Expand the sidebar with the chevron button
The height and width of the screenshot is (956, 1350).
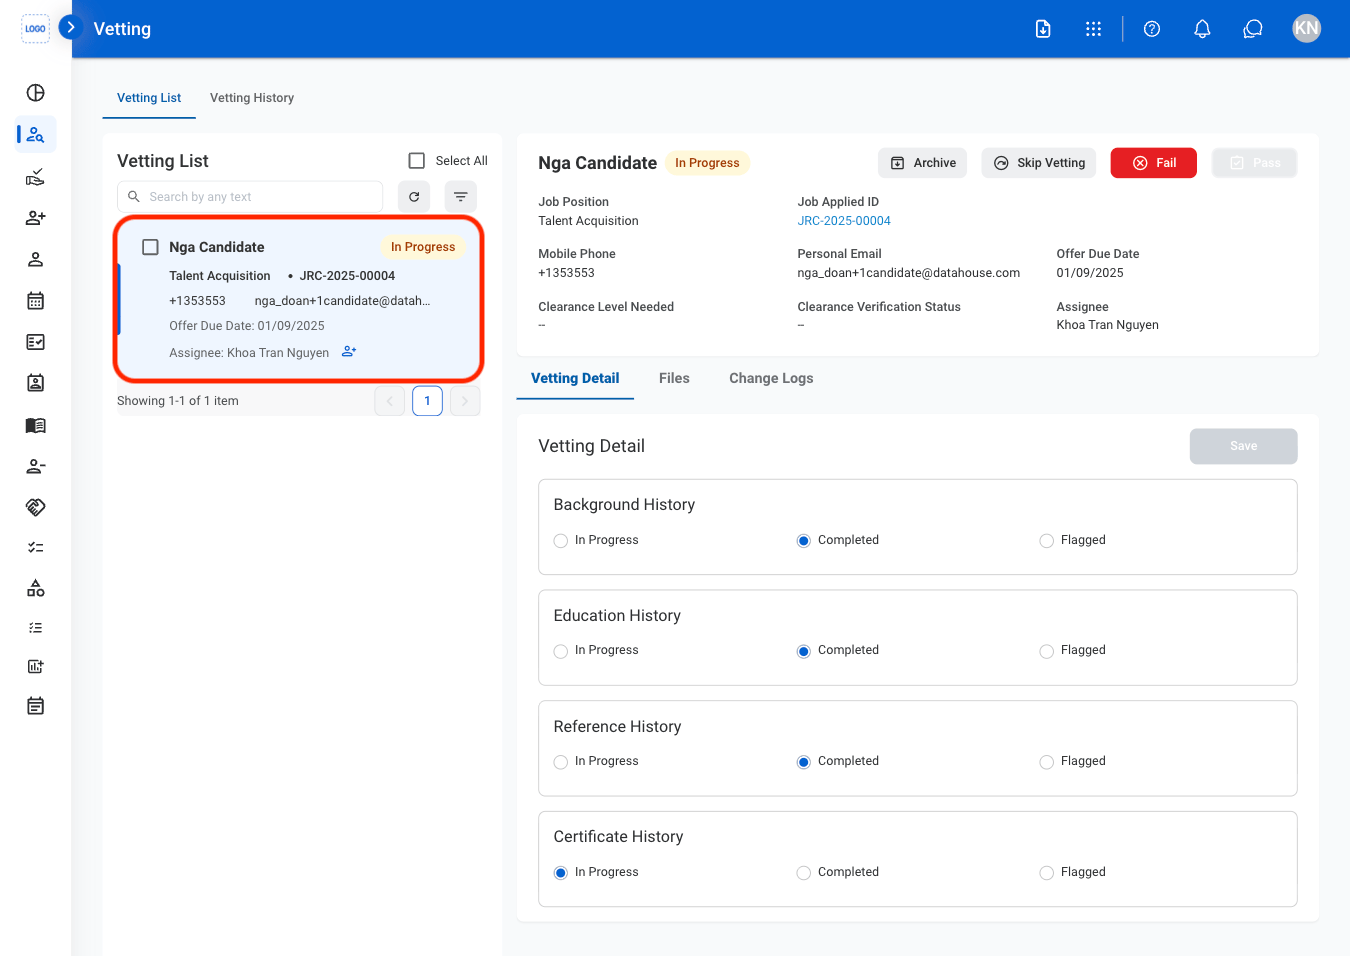(x=70, y=27)
